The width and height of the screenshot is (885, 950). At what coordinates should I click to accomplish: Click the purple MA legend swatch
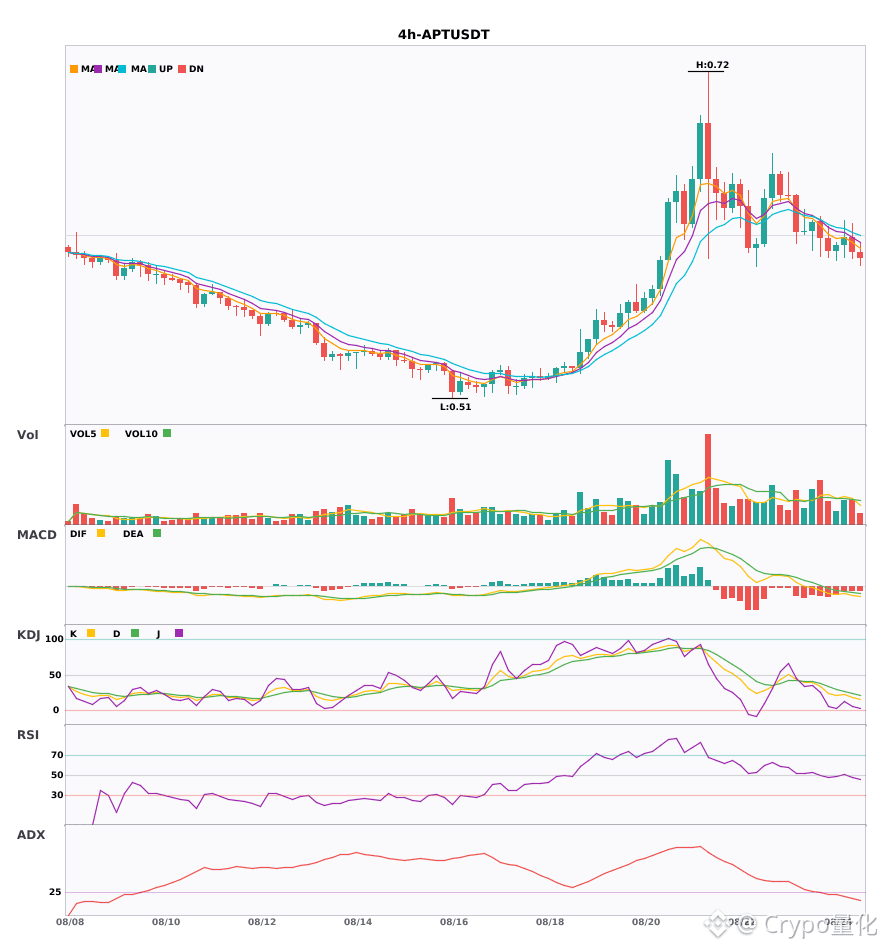tap(98, 69)
